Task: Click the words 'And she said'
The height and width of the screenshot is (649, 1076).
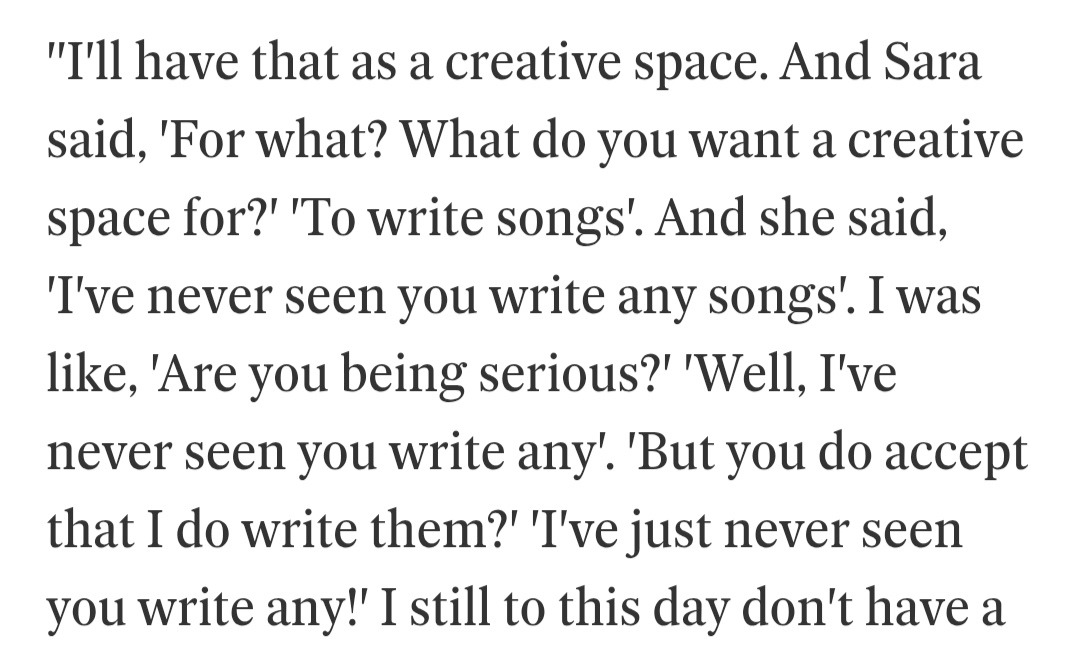Action: (801, 218)
